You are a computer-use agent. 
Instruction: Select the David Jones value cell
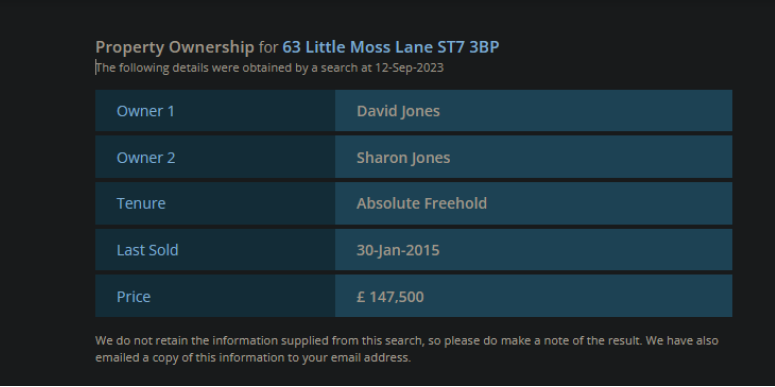click(533, 111)
